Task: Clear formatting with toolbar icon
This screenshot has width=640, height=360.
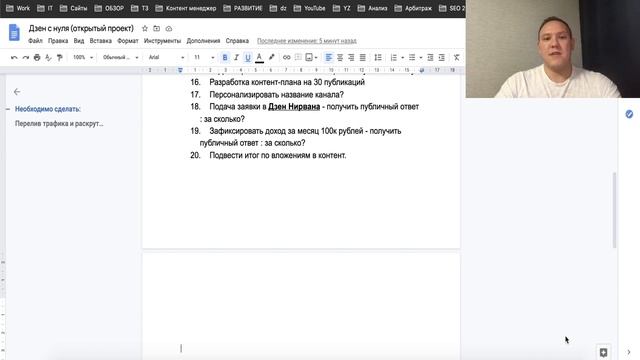Action: coord(456,58)
